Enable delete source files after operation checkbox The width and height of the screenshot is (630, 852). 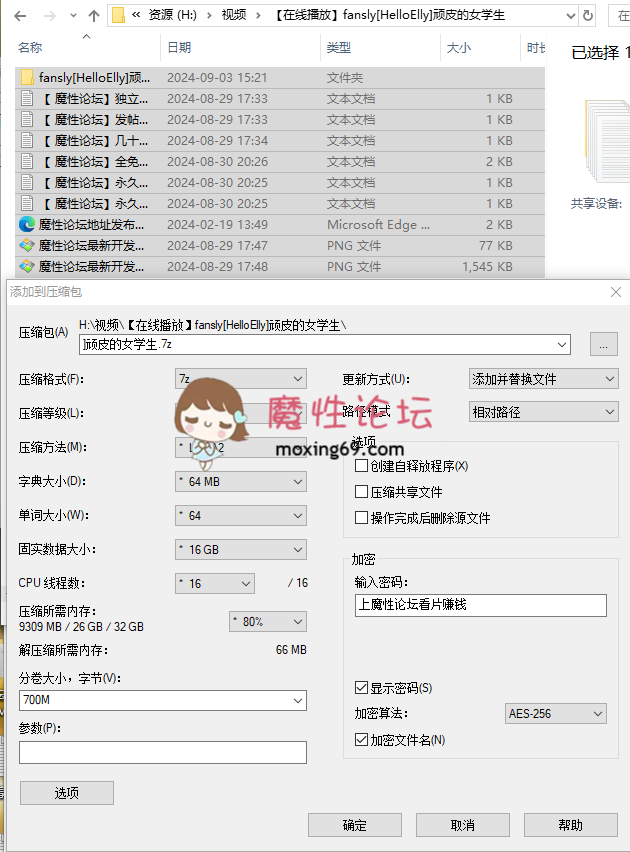[362, 518]
